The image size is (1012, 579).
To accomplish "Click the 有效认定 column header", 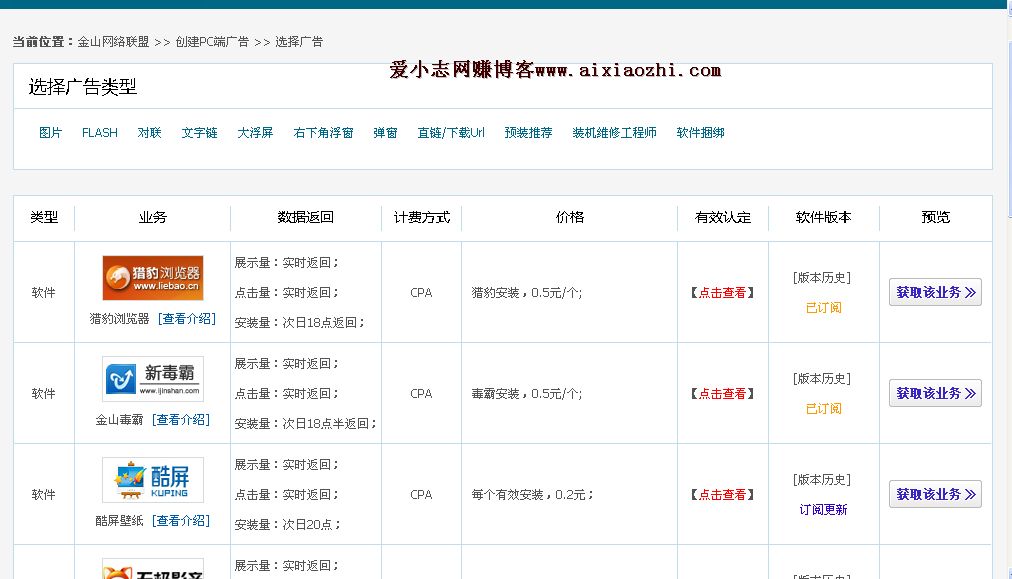I will [723, 218].
